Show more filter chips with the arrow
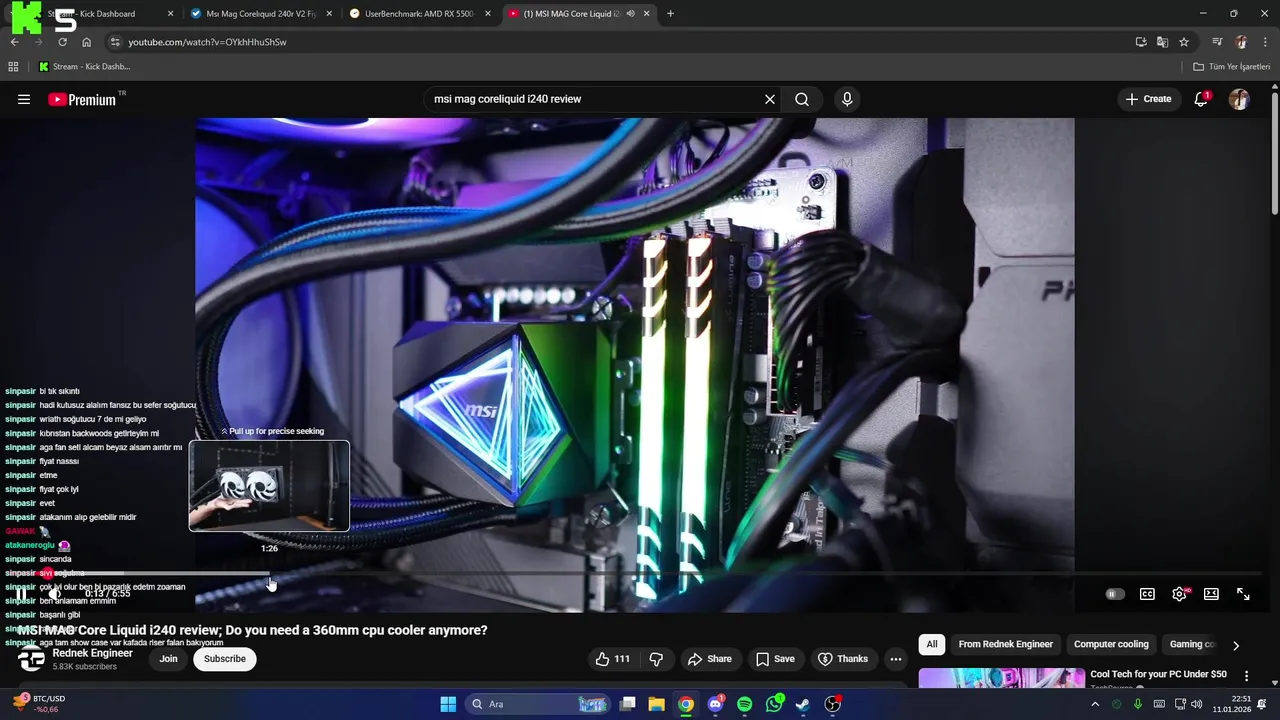This screenshot has height=720, width=1280. click(x=1236, y=645)
